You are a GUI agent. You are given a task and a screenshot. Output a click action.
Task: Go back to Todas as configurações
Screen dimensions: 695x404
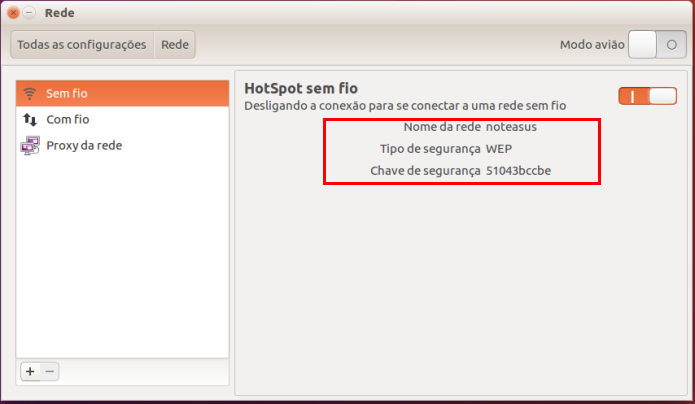[x=82, y=44]
